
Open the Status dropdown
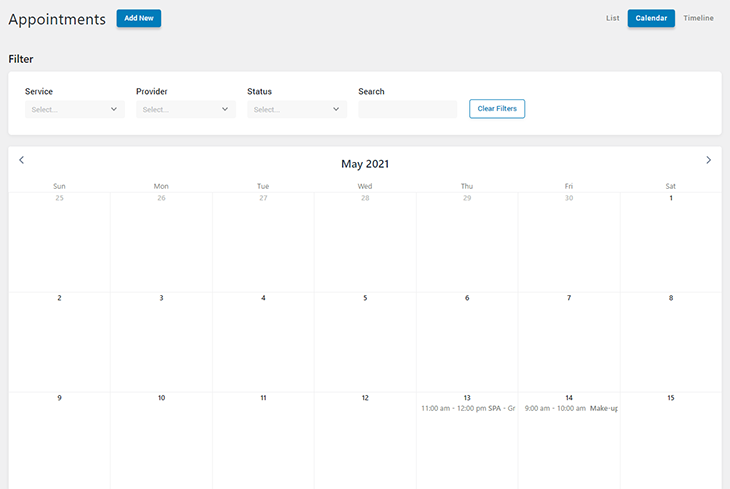point(297,109)
